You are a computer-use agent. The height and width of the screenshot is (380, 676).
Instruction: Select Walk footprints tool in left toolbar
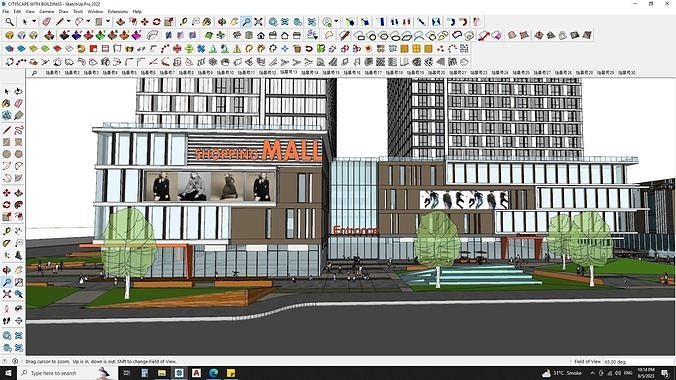tap(6, 321)
